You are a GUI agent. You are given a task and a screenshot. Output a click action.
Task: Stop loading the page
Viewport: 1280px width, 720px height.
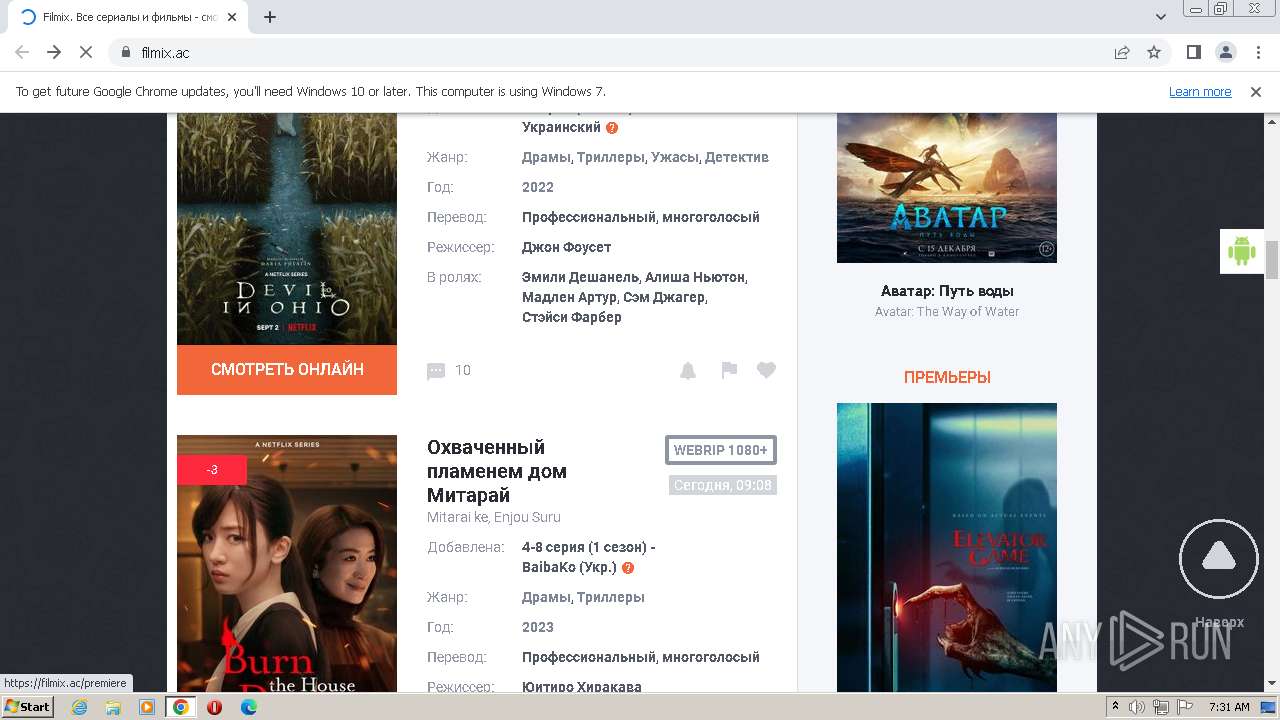[86, 52]
